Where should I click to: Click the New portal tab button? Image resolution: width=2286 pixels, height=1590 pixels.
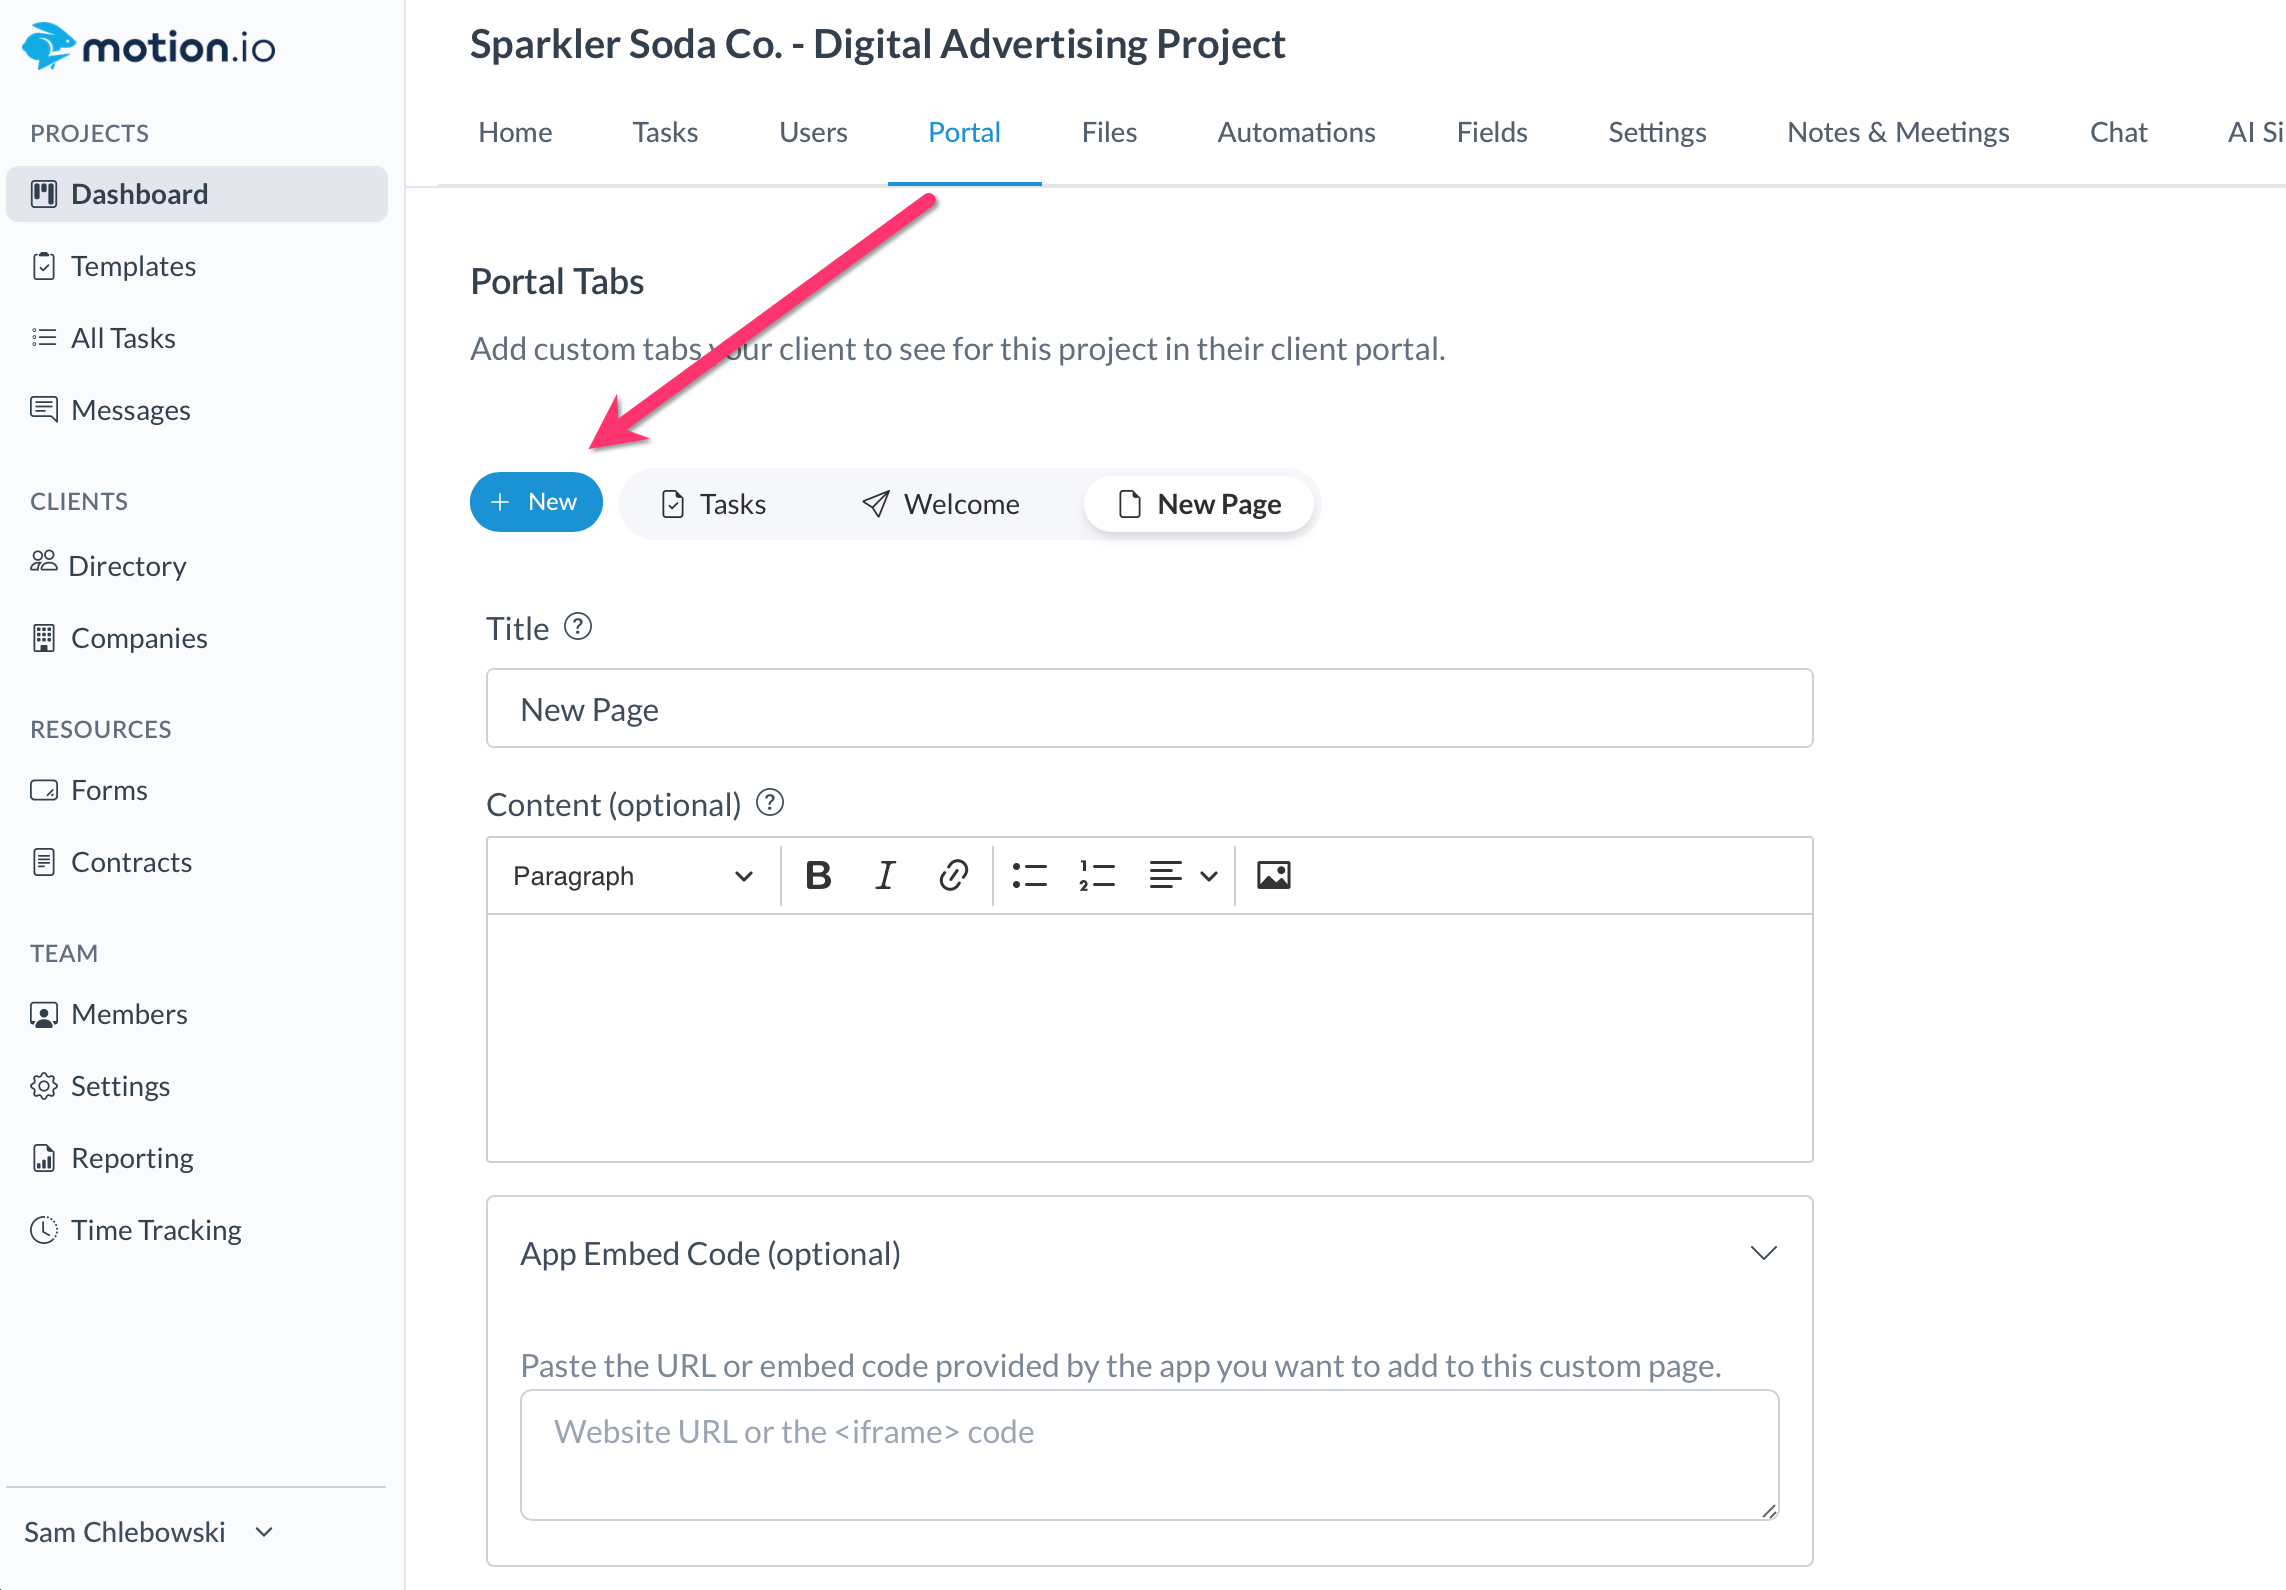click(536, 502)
